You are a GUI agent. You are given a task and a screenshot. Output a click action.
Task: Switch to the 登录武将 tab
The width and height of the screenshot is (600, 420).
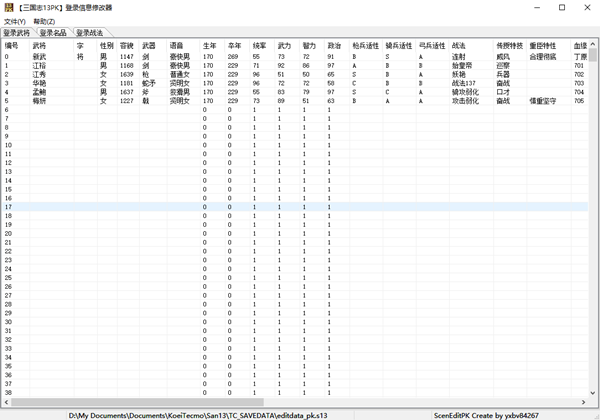click(x=17, y=33)
